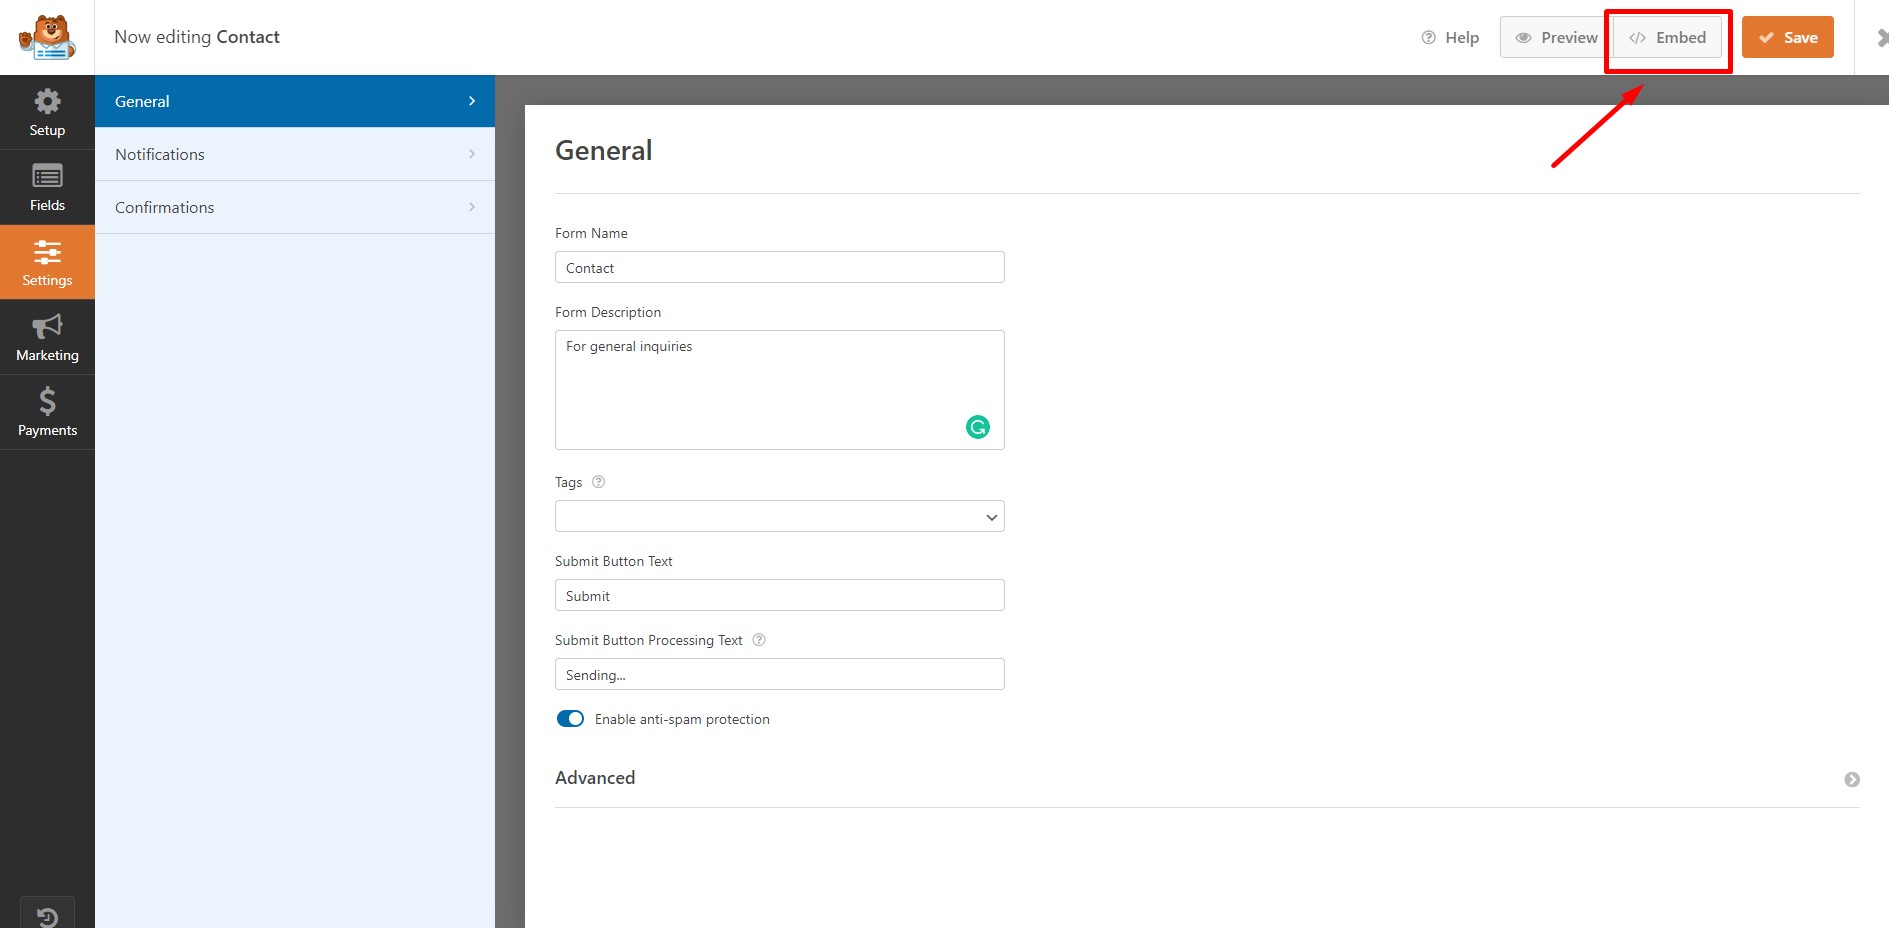Click the Embed button
The height and width of the screenshot is (928, 1889).
(1667, 37)
